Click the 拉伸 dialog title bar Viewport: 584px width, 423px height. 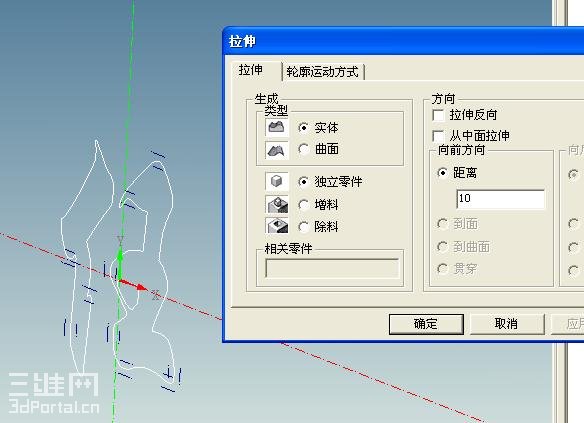403,41
